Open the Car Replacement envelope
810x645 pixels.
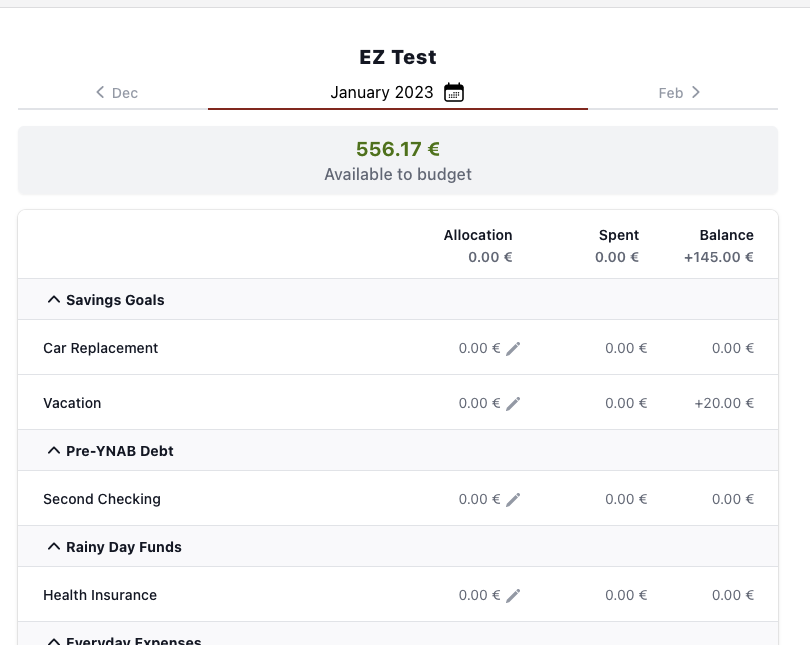point(99,347)
